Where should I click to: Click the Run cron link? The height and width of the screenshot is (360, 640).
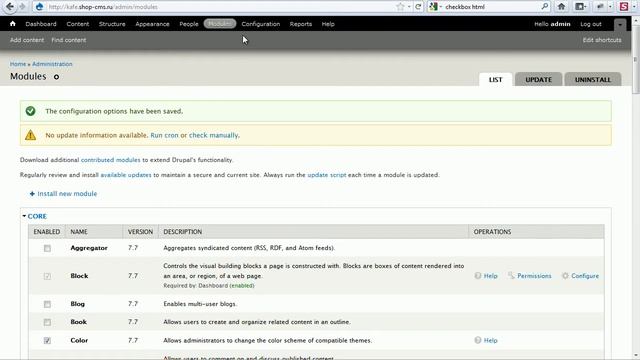click(164, 135)
